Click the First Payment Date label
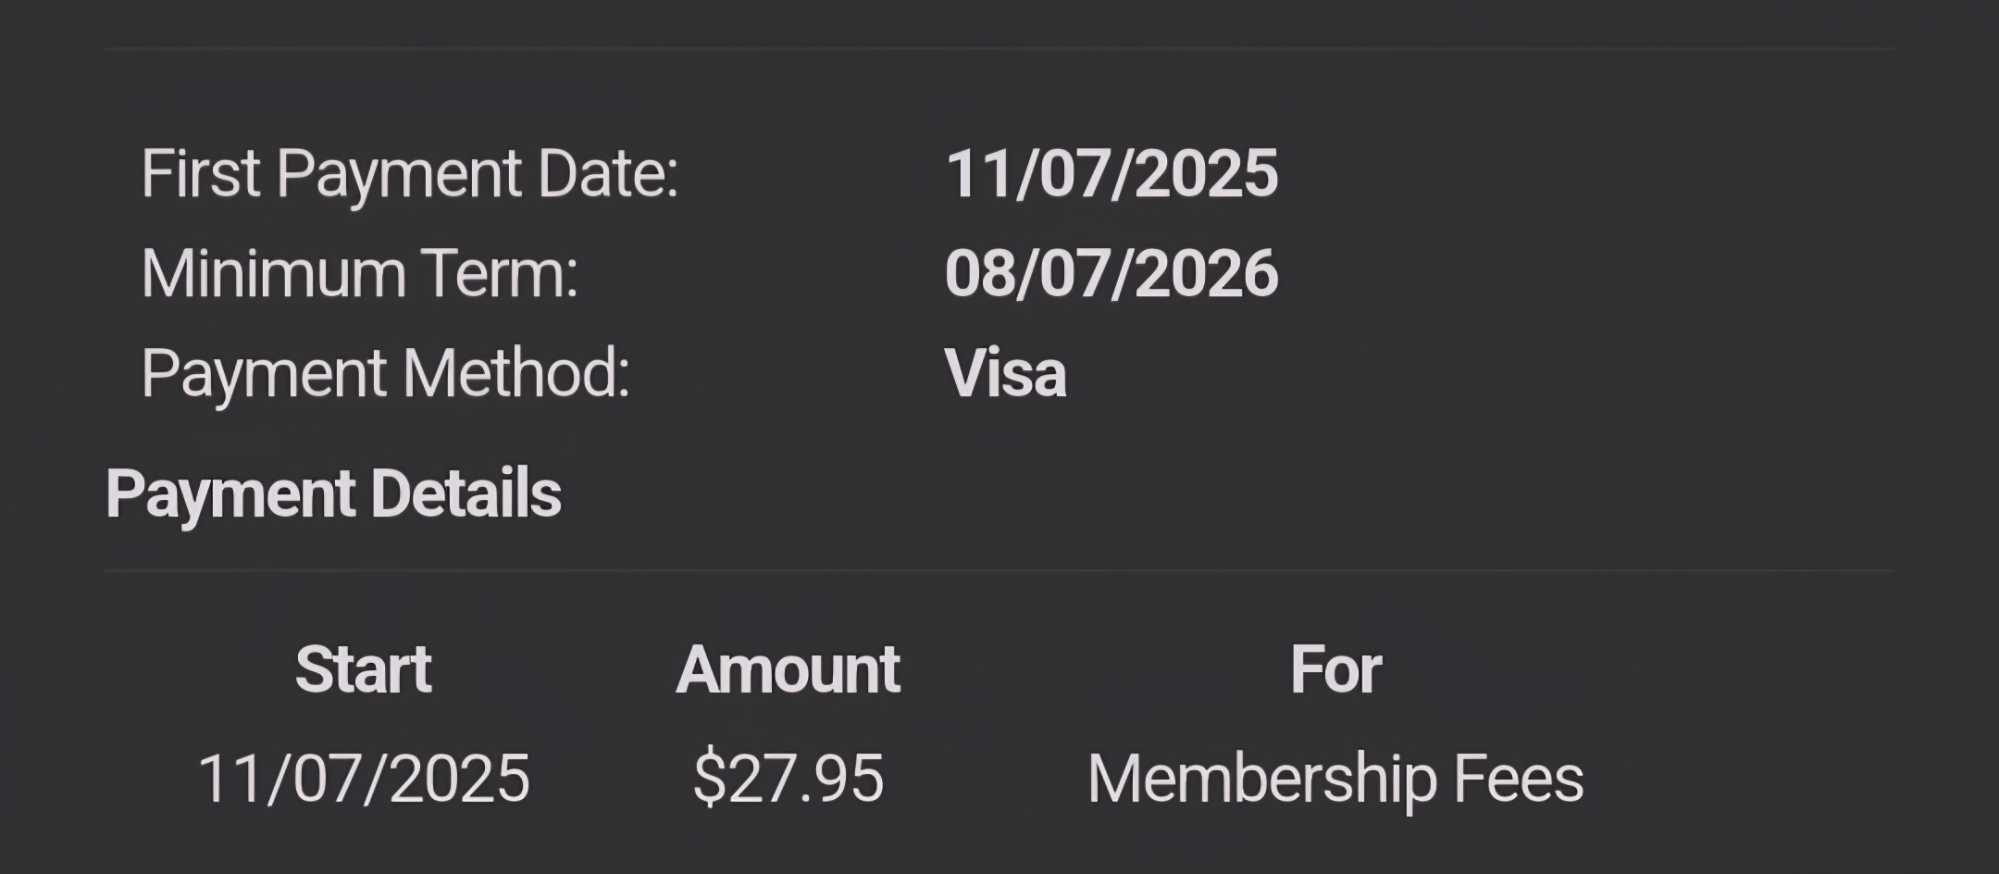 point(410,175)
